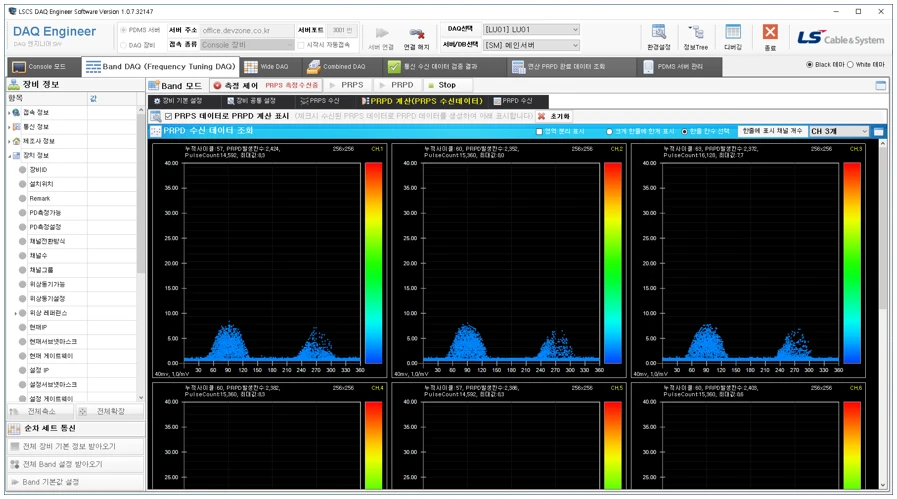Image resolution: width=897 pixels, height=499 pixels.
Task: Select the White 테마 radio button
Action: pos(850,65)
